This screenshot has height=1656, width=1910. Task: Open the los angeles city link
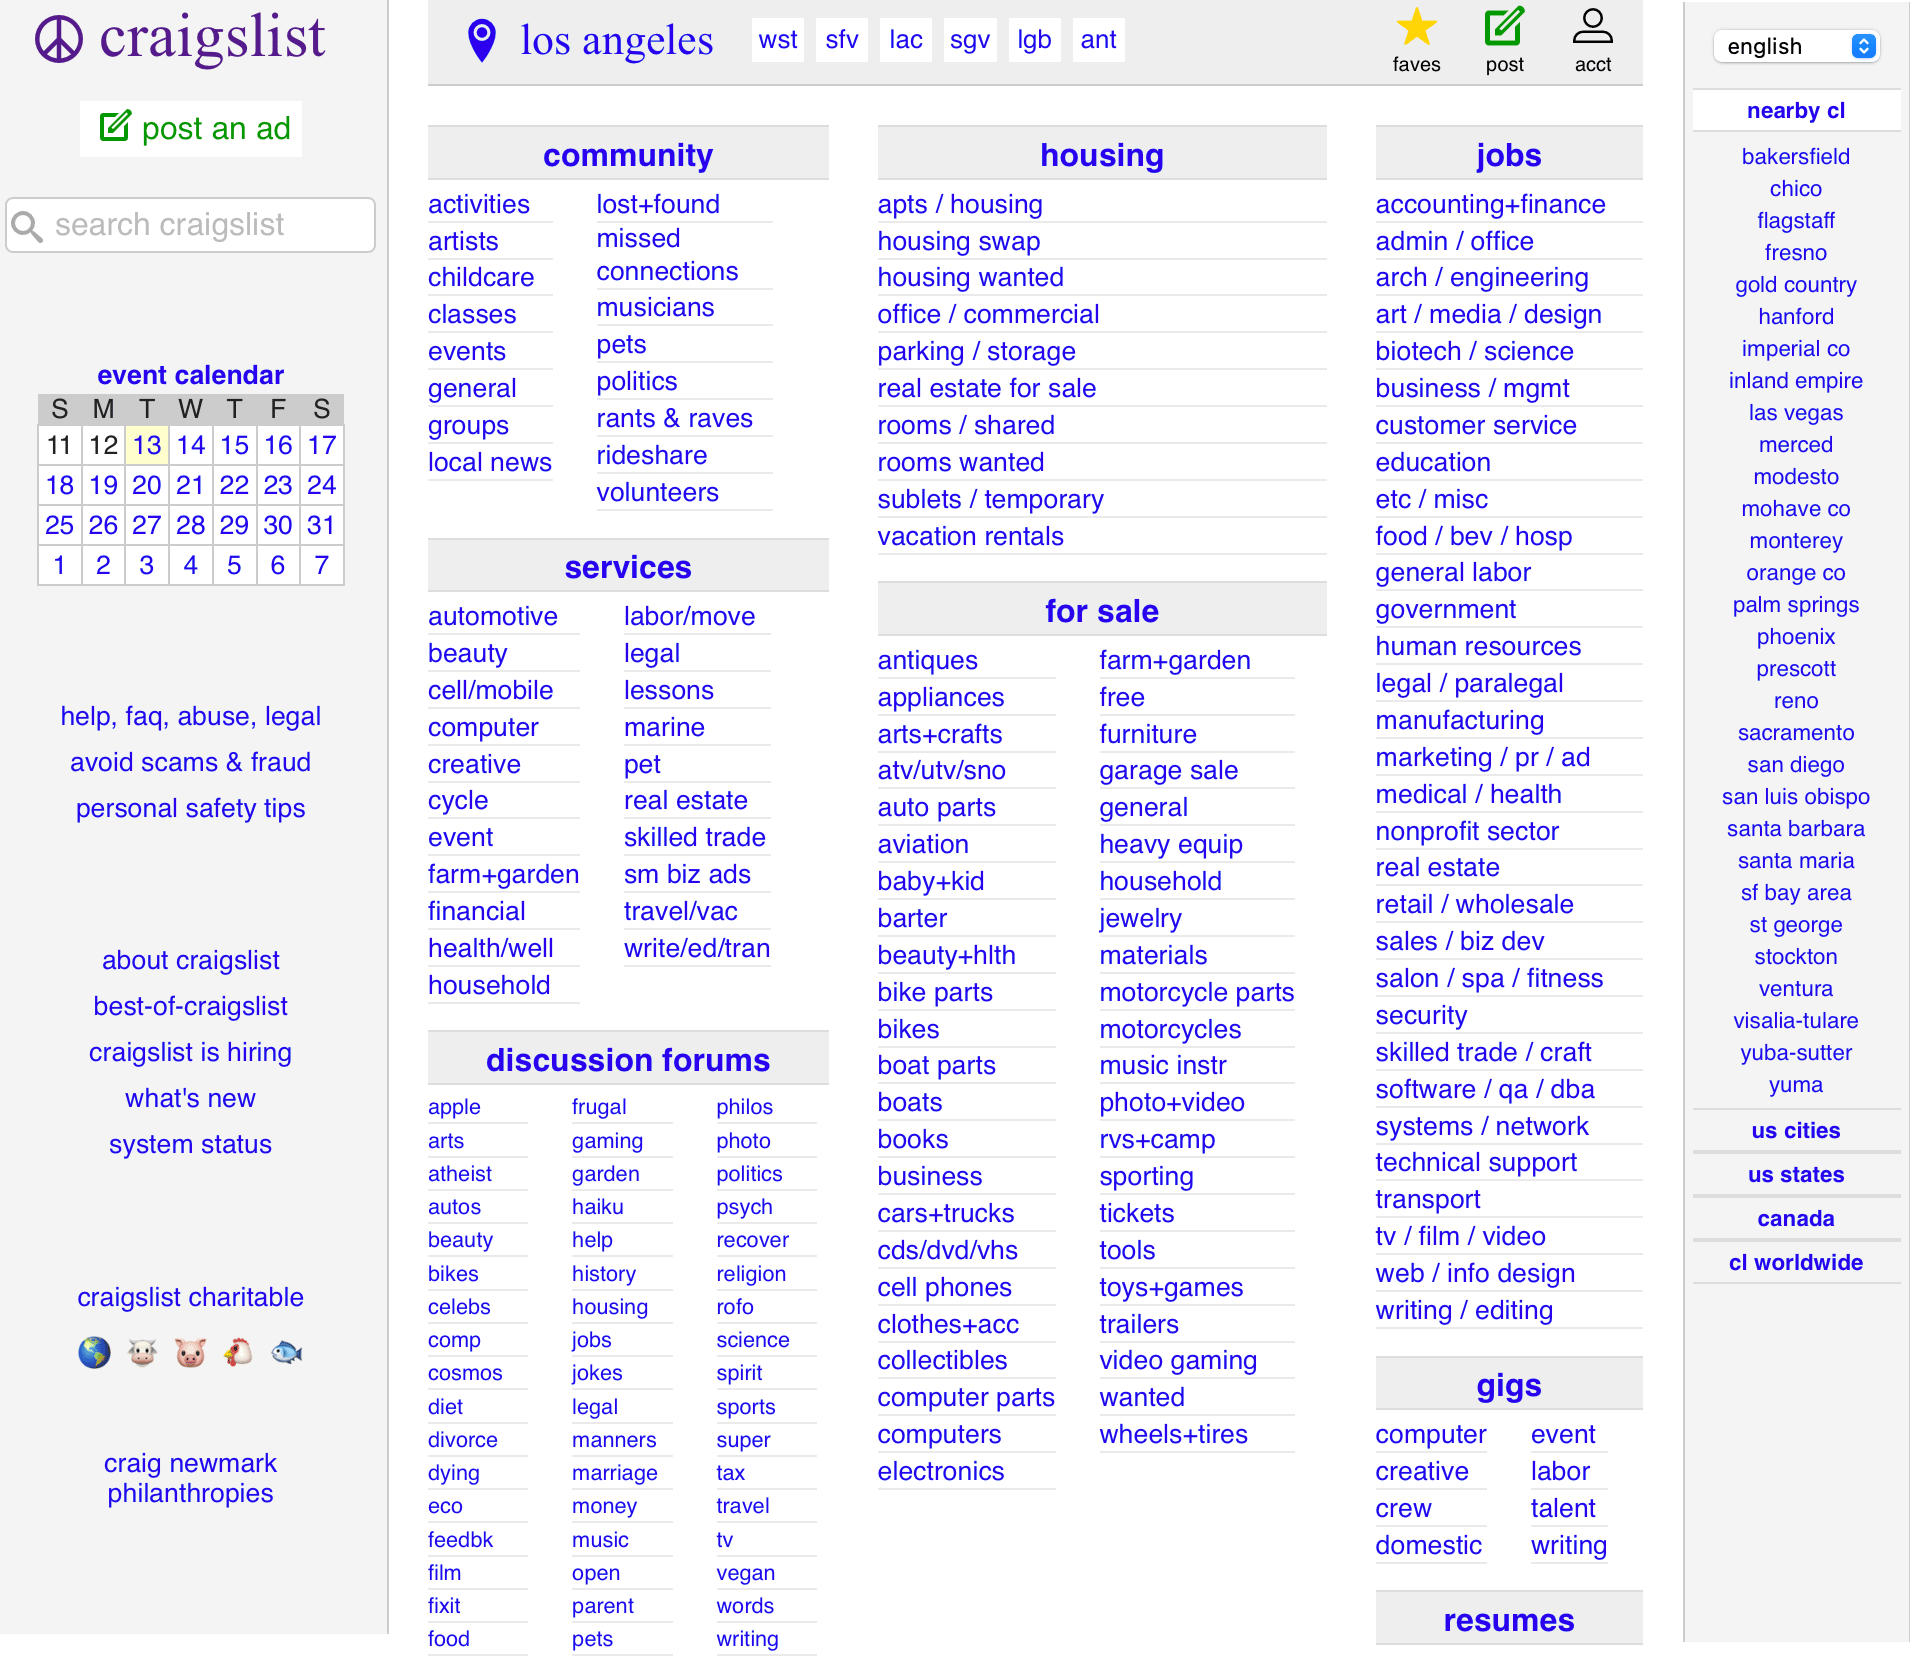[x=617, y=41]
